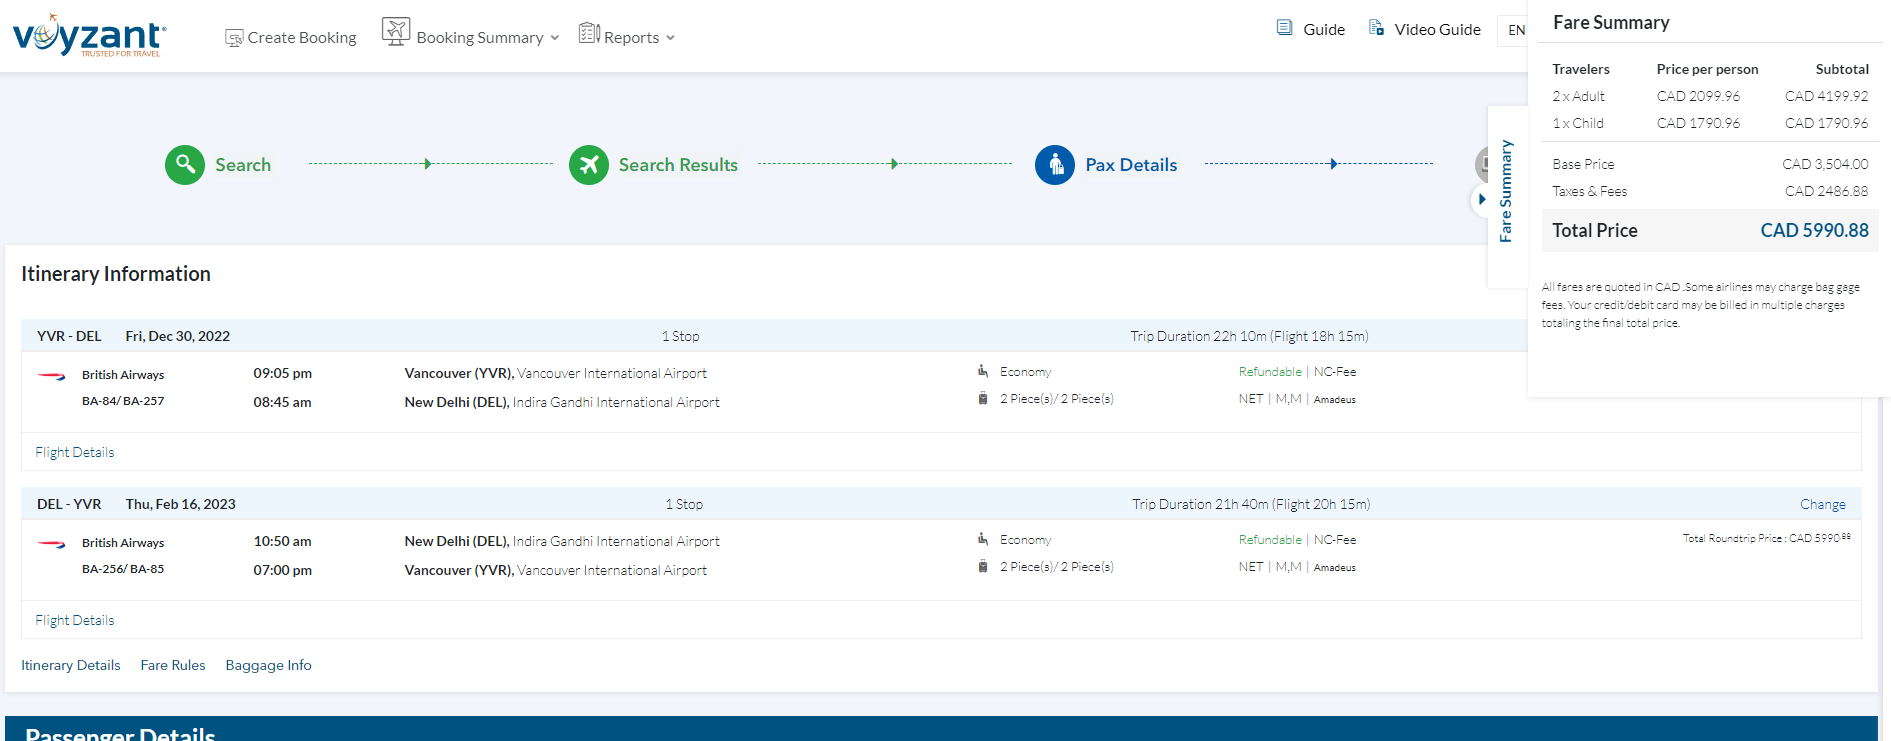Collapse the Fare Summary side panel
The width and height of the screenshot is (1891, 741).
[x=1482, y=199]
